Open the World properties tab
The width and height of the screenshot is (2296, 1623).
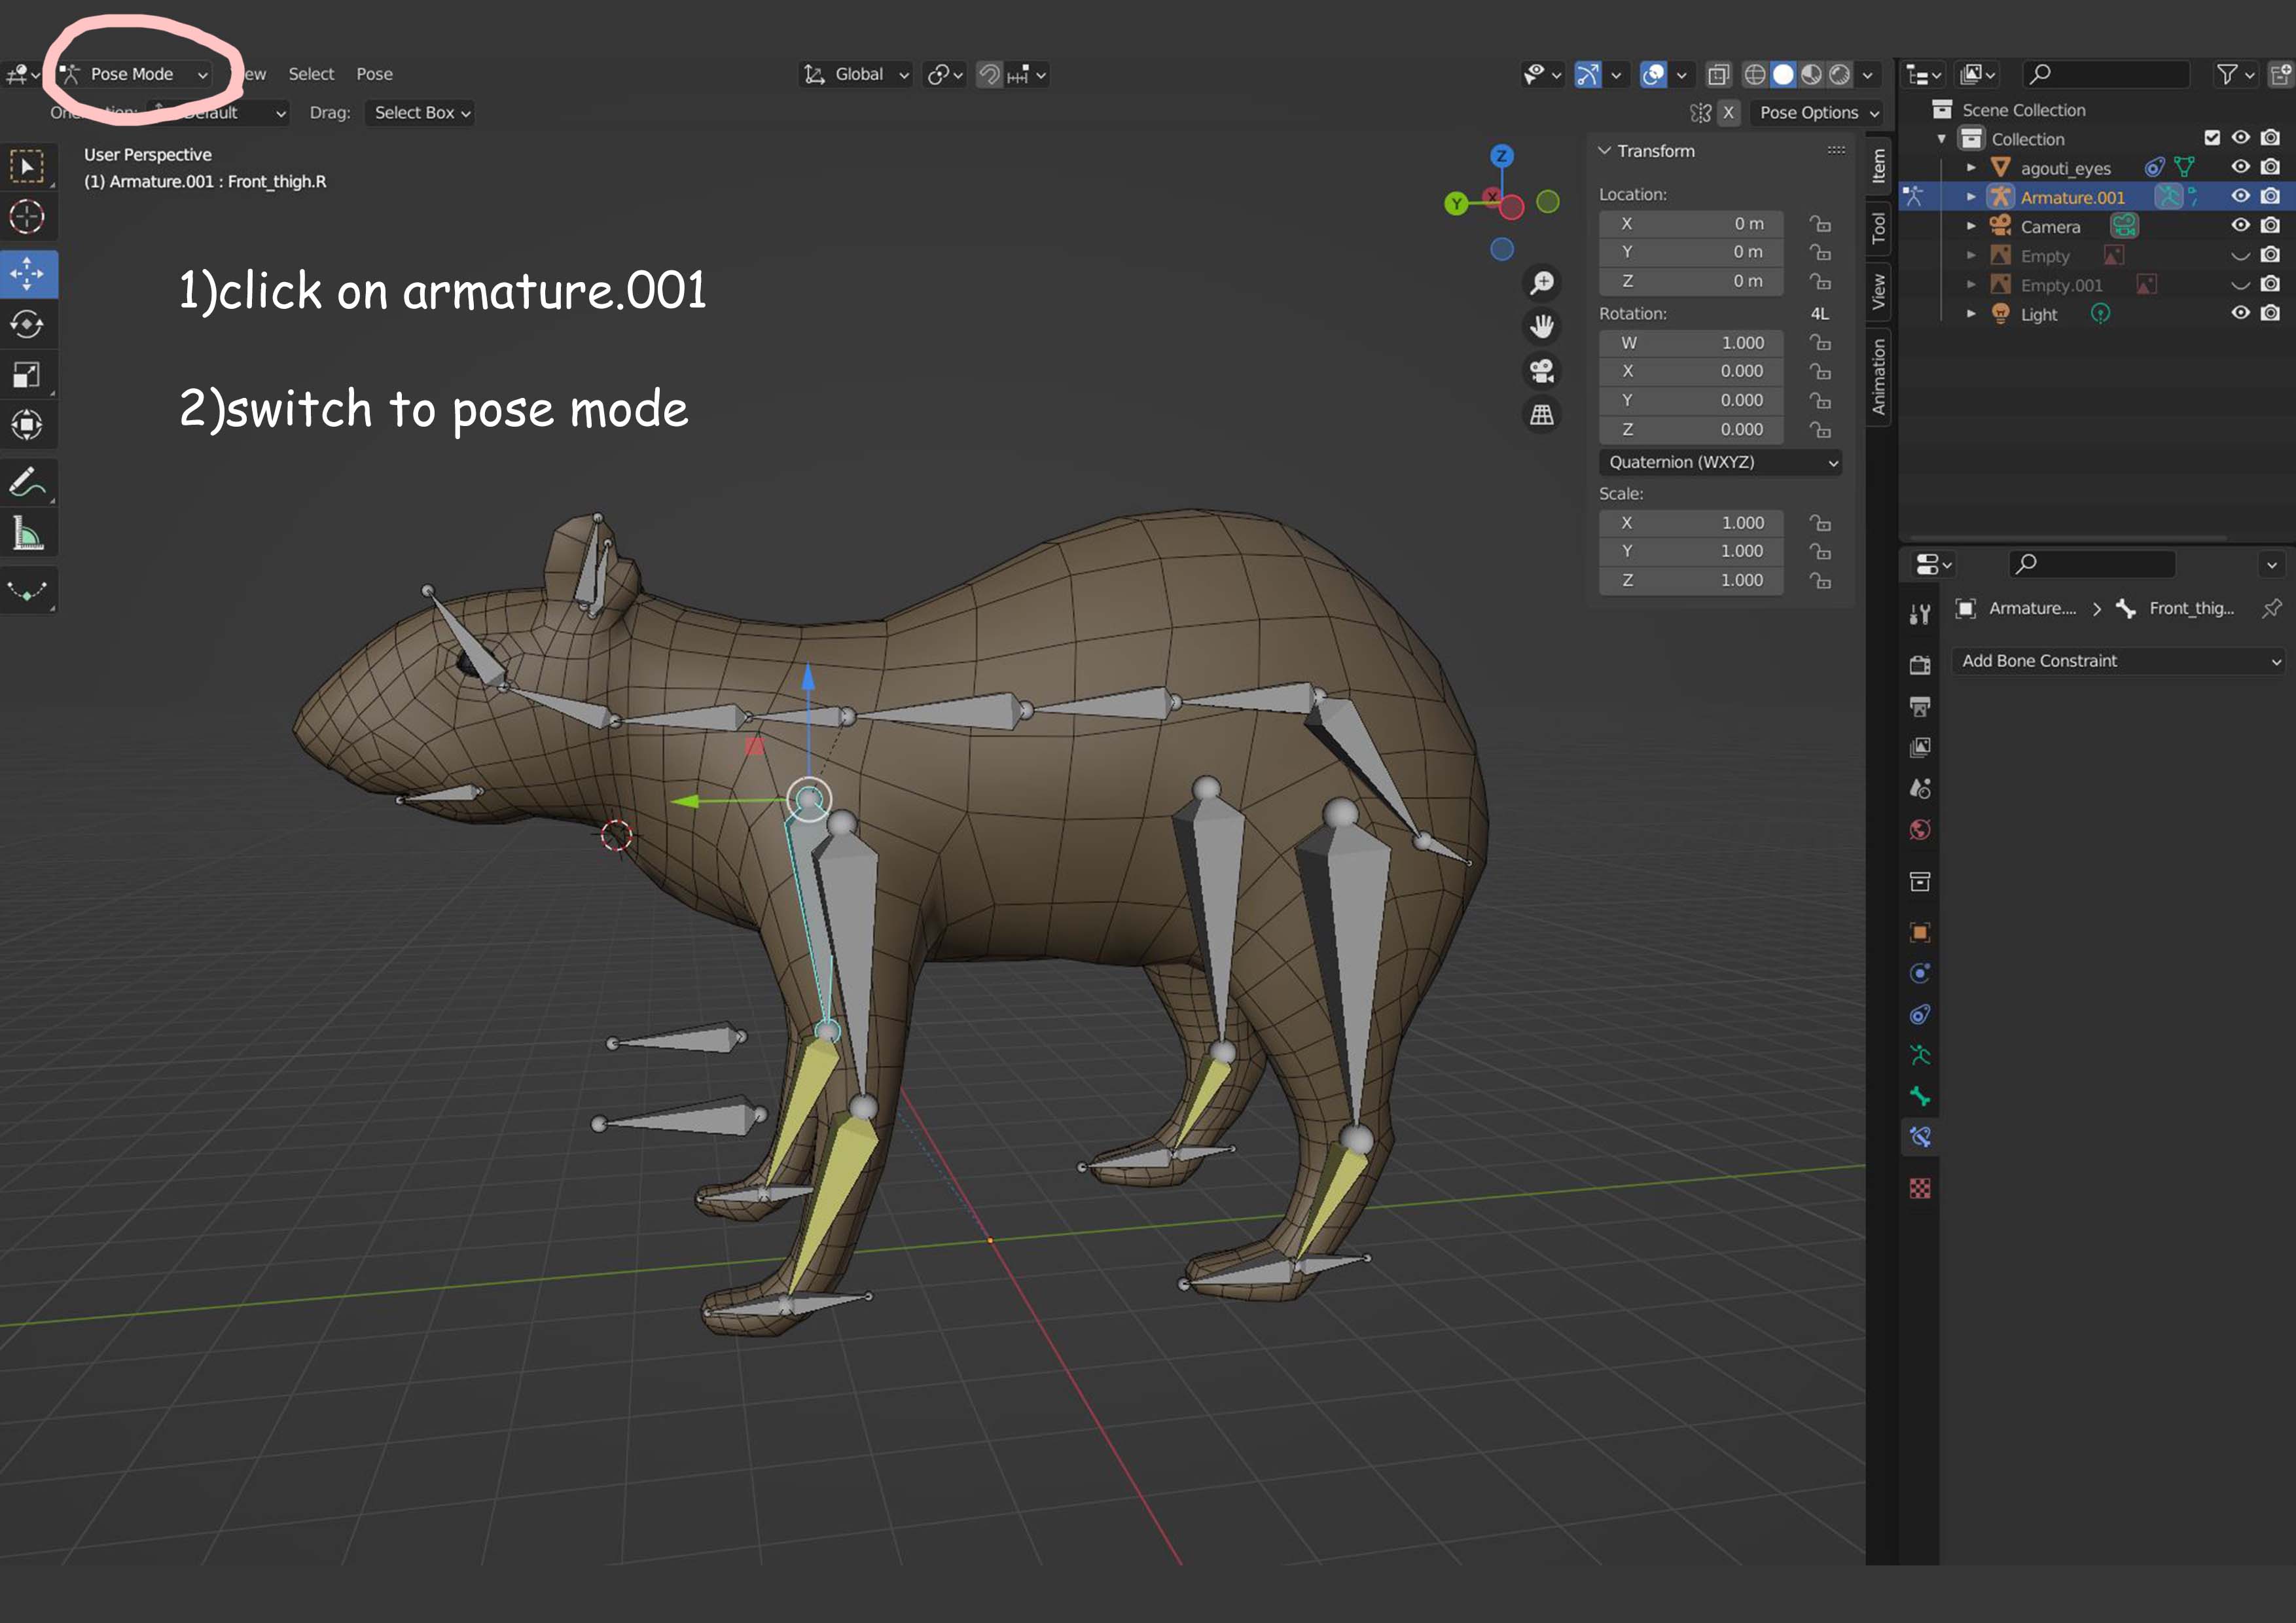(1919, 830)
